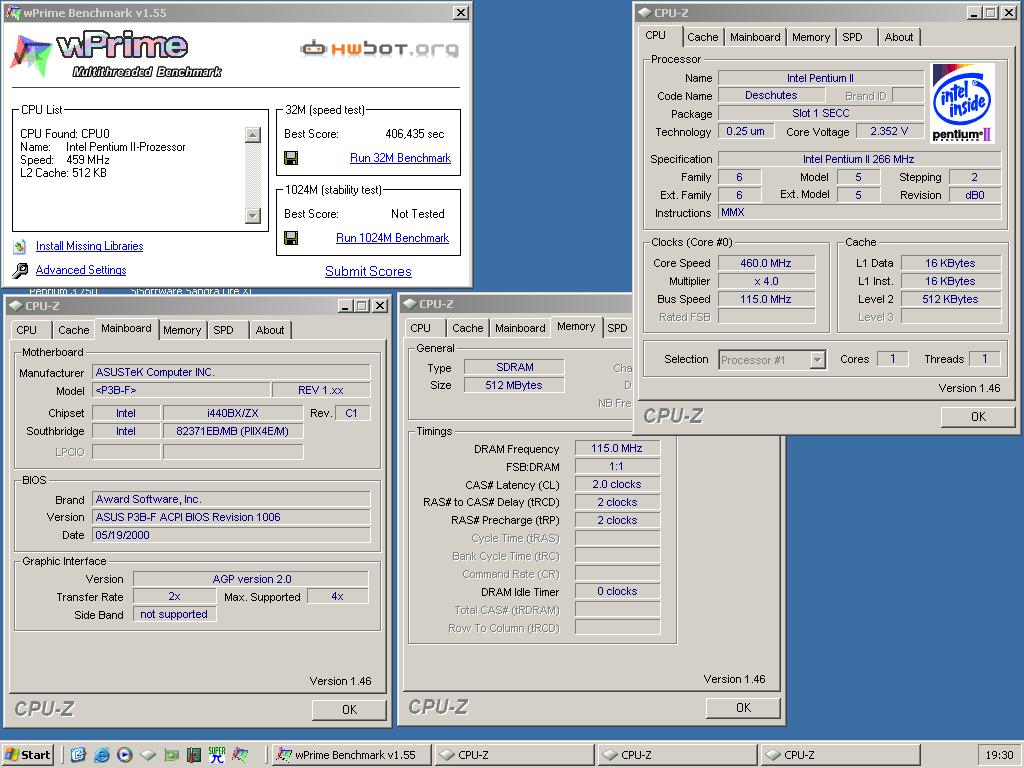Launch Super Pi from quick launch
The image size is (1024, 768).
click(217, 755)
